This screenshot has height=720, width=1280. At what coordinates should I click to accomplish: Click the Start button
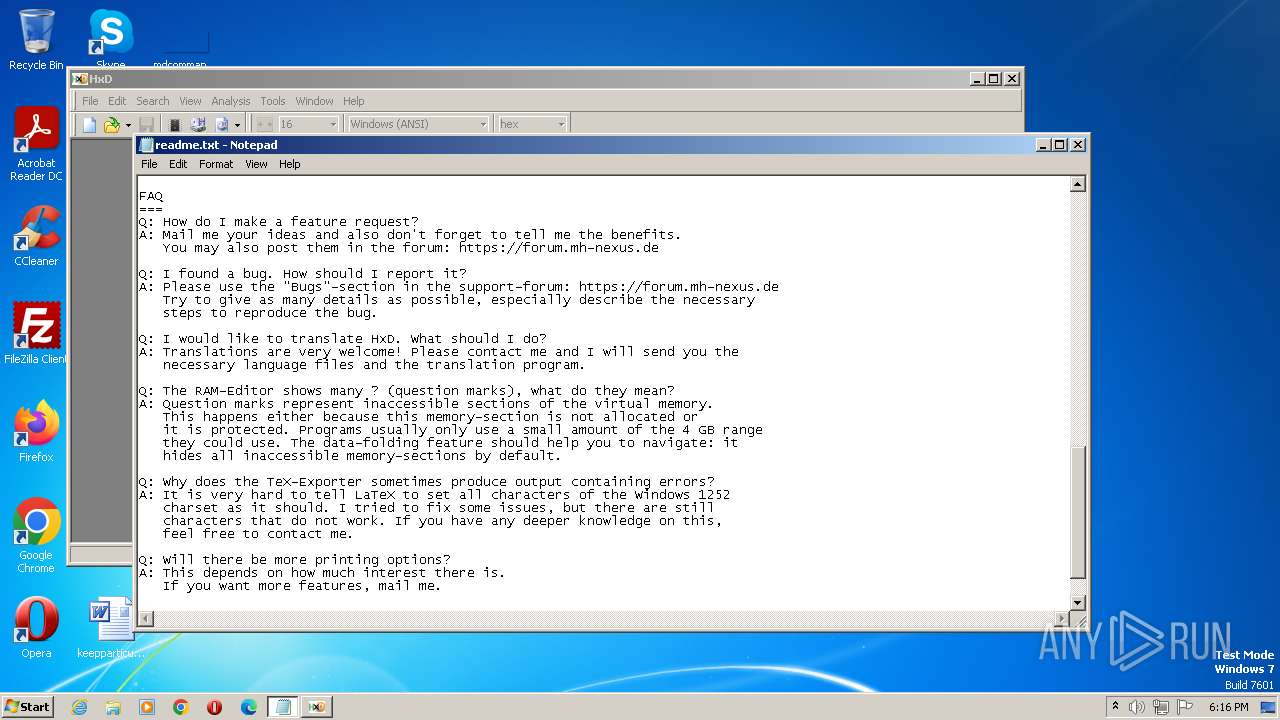coord(27,706)
